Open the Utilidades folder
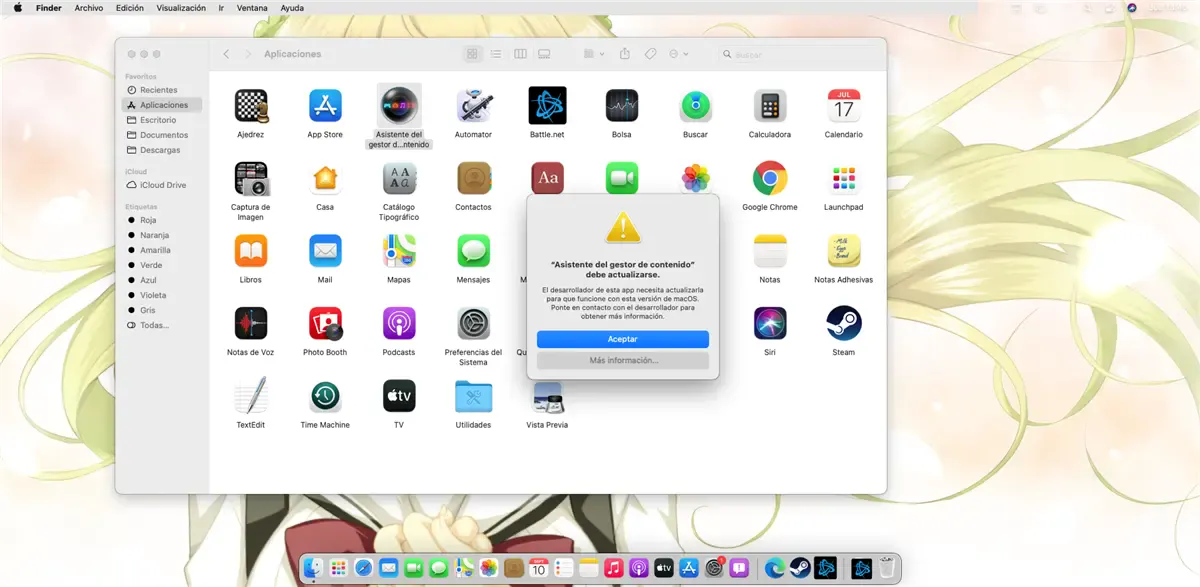This screenshot has width=1200, height=587. tap(473, 396)
